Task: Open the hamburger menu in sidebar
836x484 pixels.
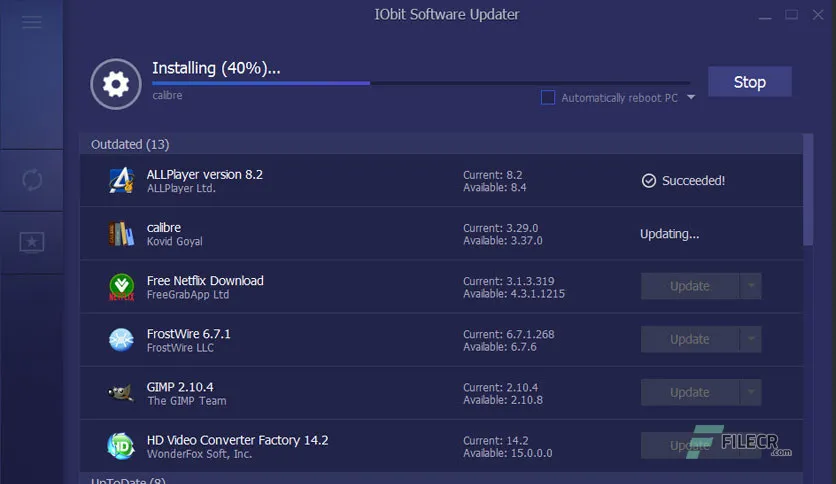Action: [x=32, y=22]
